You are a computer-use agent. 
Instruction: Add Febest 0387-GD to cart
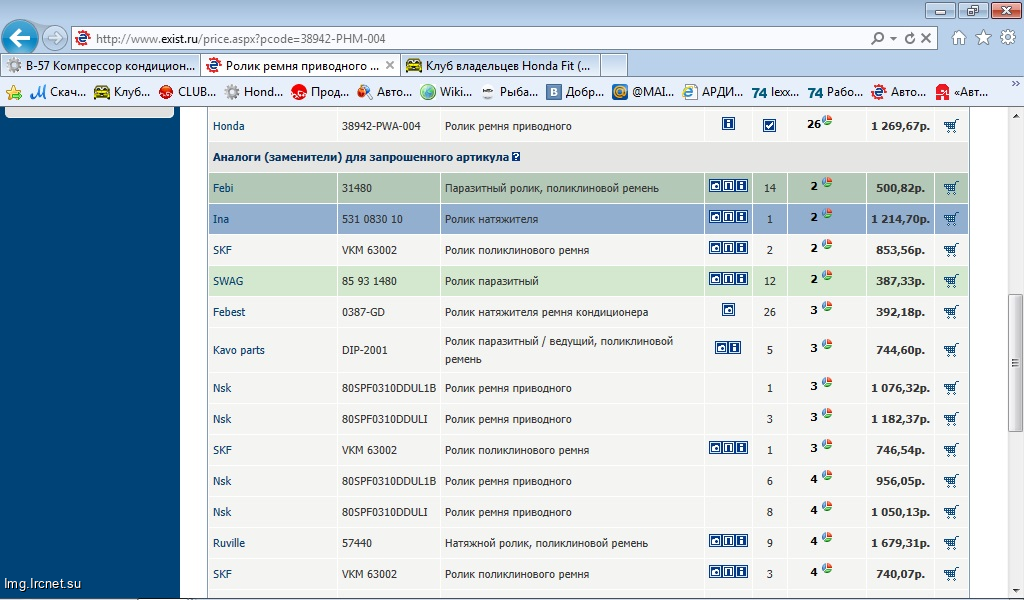click(951, 313)
